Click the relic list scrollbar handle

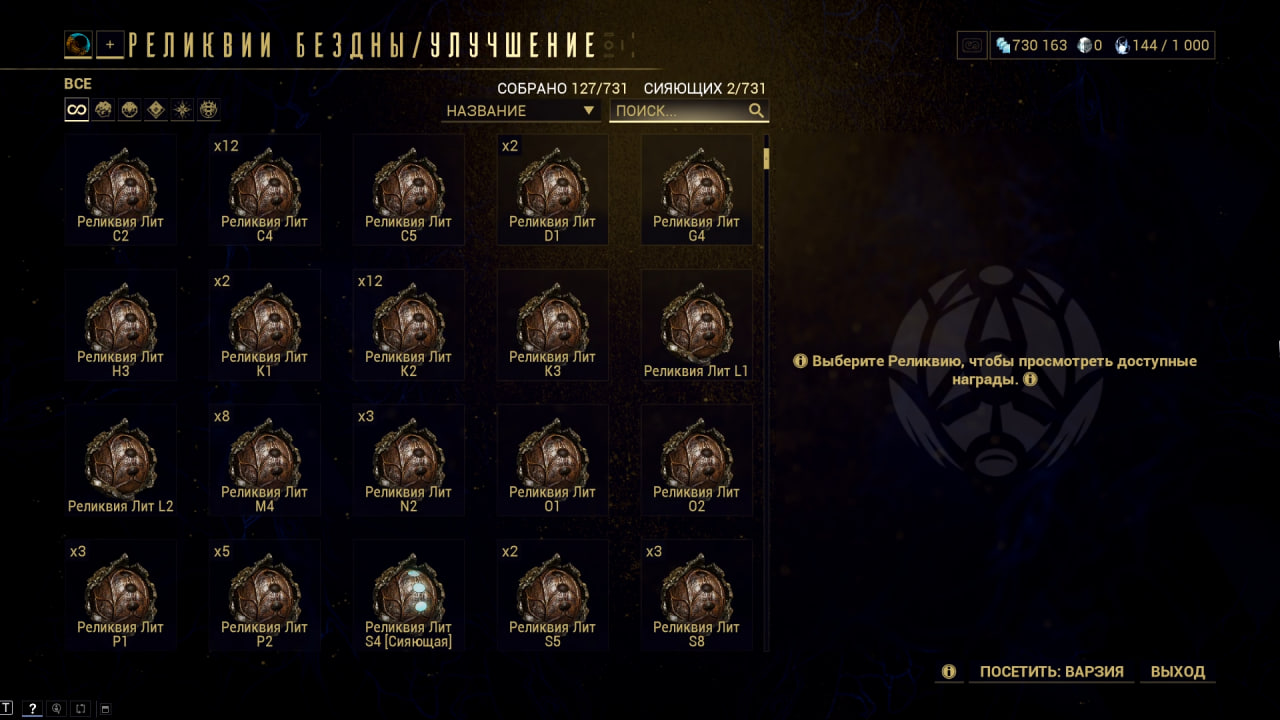coord(767,158)
